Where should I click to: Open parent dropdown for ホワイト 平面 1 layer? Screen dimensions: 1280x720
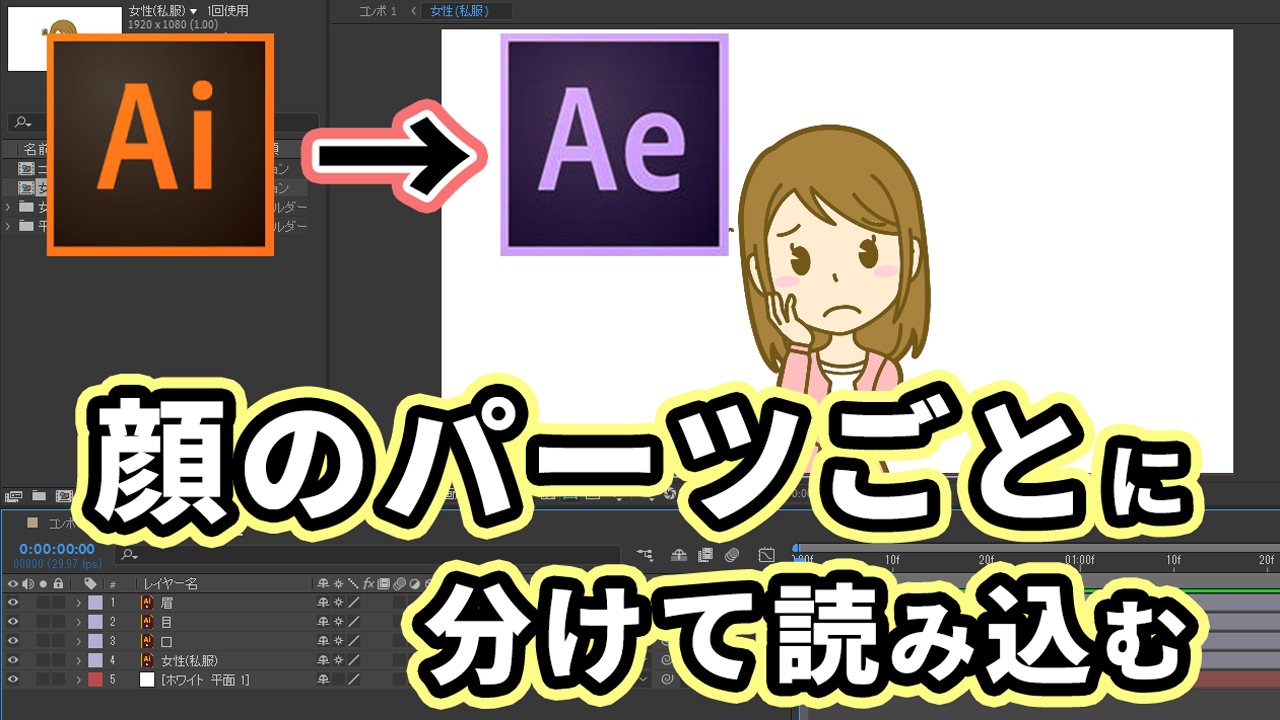click(x=643, y=679)
